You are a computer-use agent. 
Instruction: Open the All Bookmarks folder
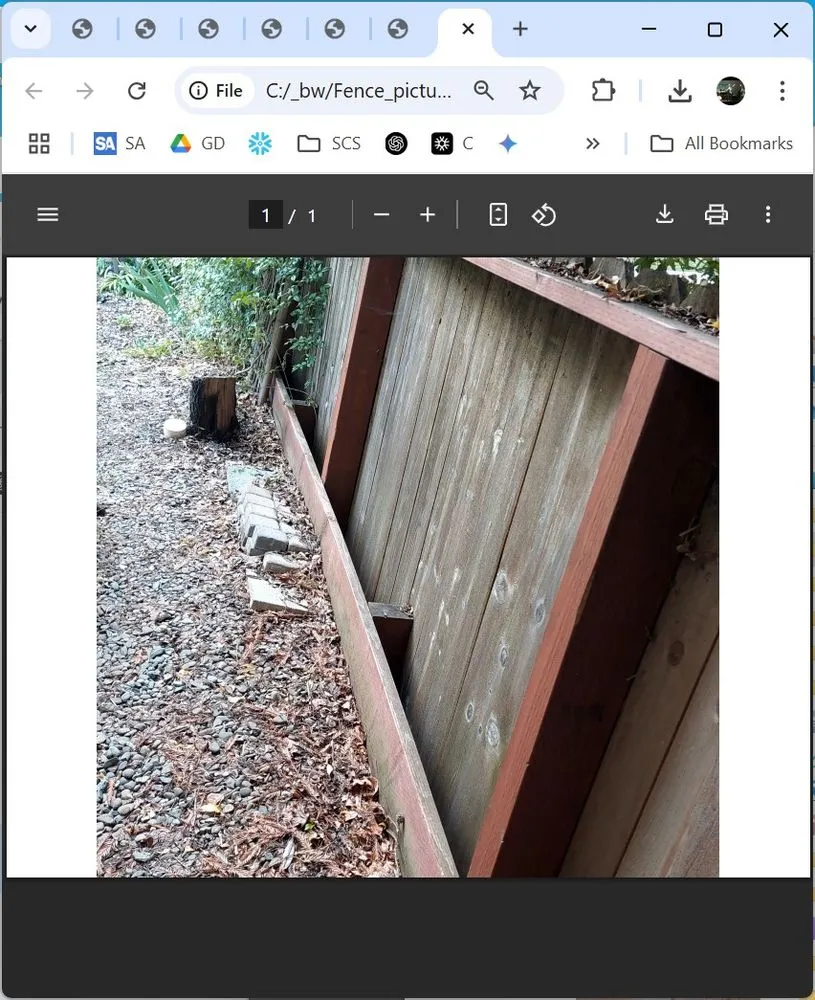721,143
